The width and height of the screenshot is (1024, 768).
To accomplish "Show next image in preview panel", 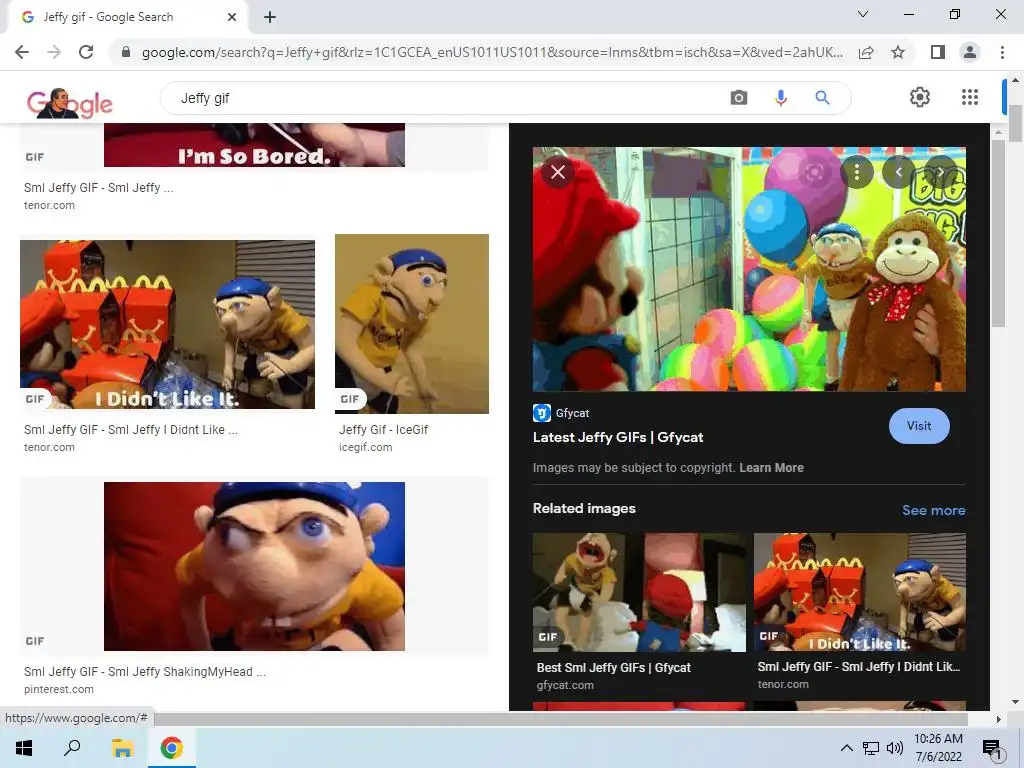I will pyautogui.click(x=940, y=172).
